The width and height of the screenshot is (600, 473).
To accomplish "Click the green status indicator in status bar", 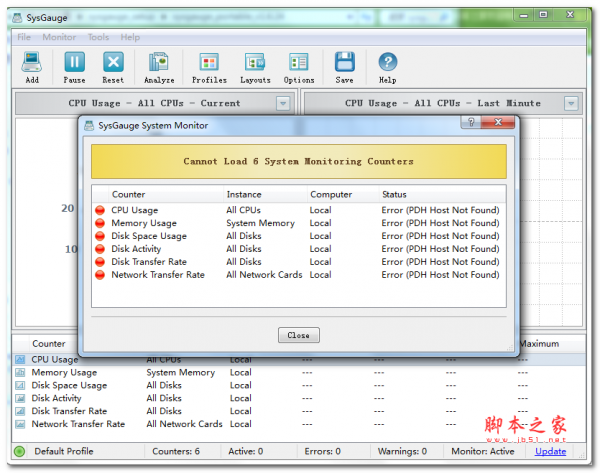I will 19,452.
